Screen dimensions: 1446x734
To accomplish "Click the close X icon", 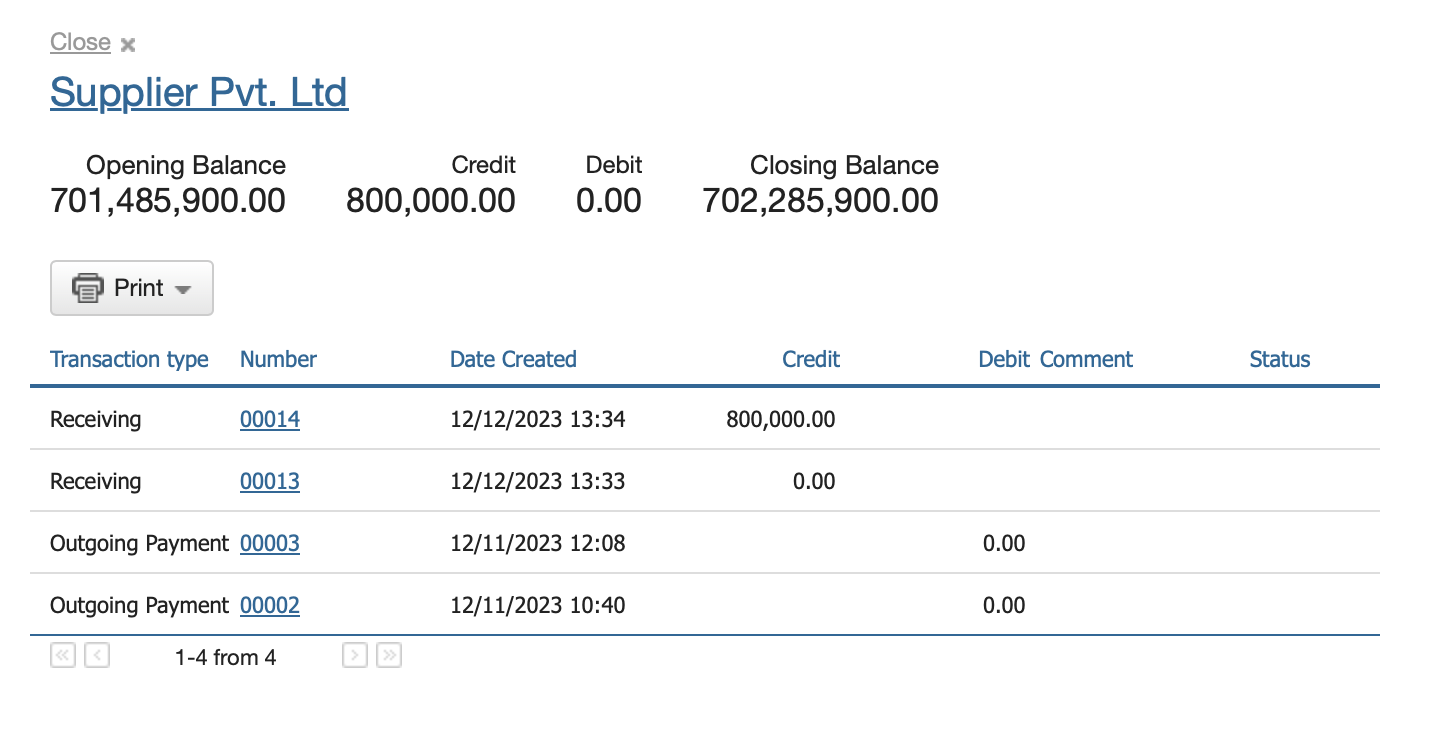I will point(128,44).
